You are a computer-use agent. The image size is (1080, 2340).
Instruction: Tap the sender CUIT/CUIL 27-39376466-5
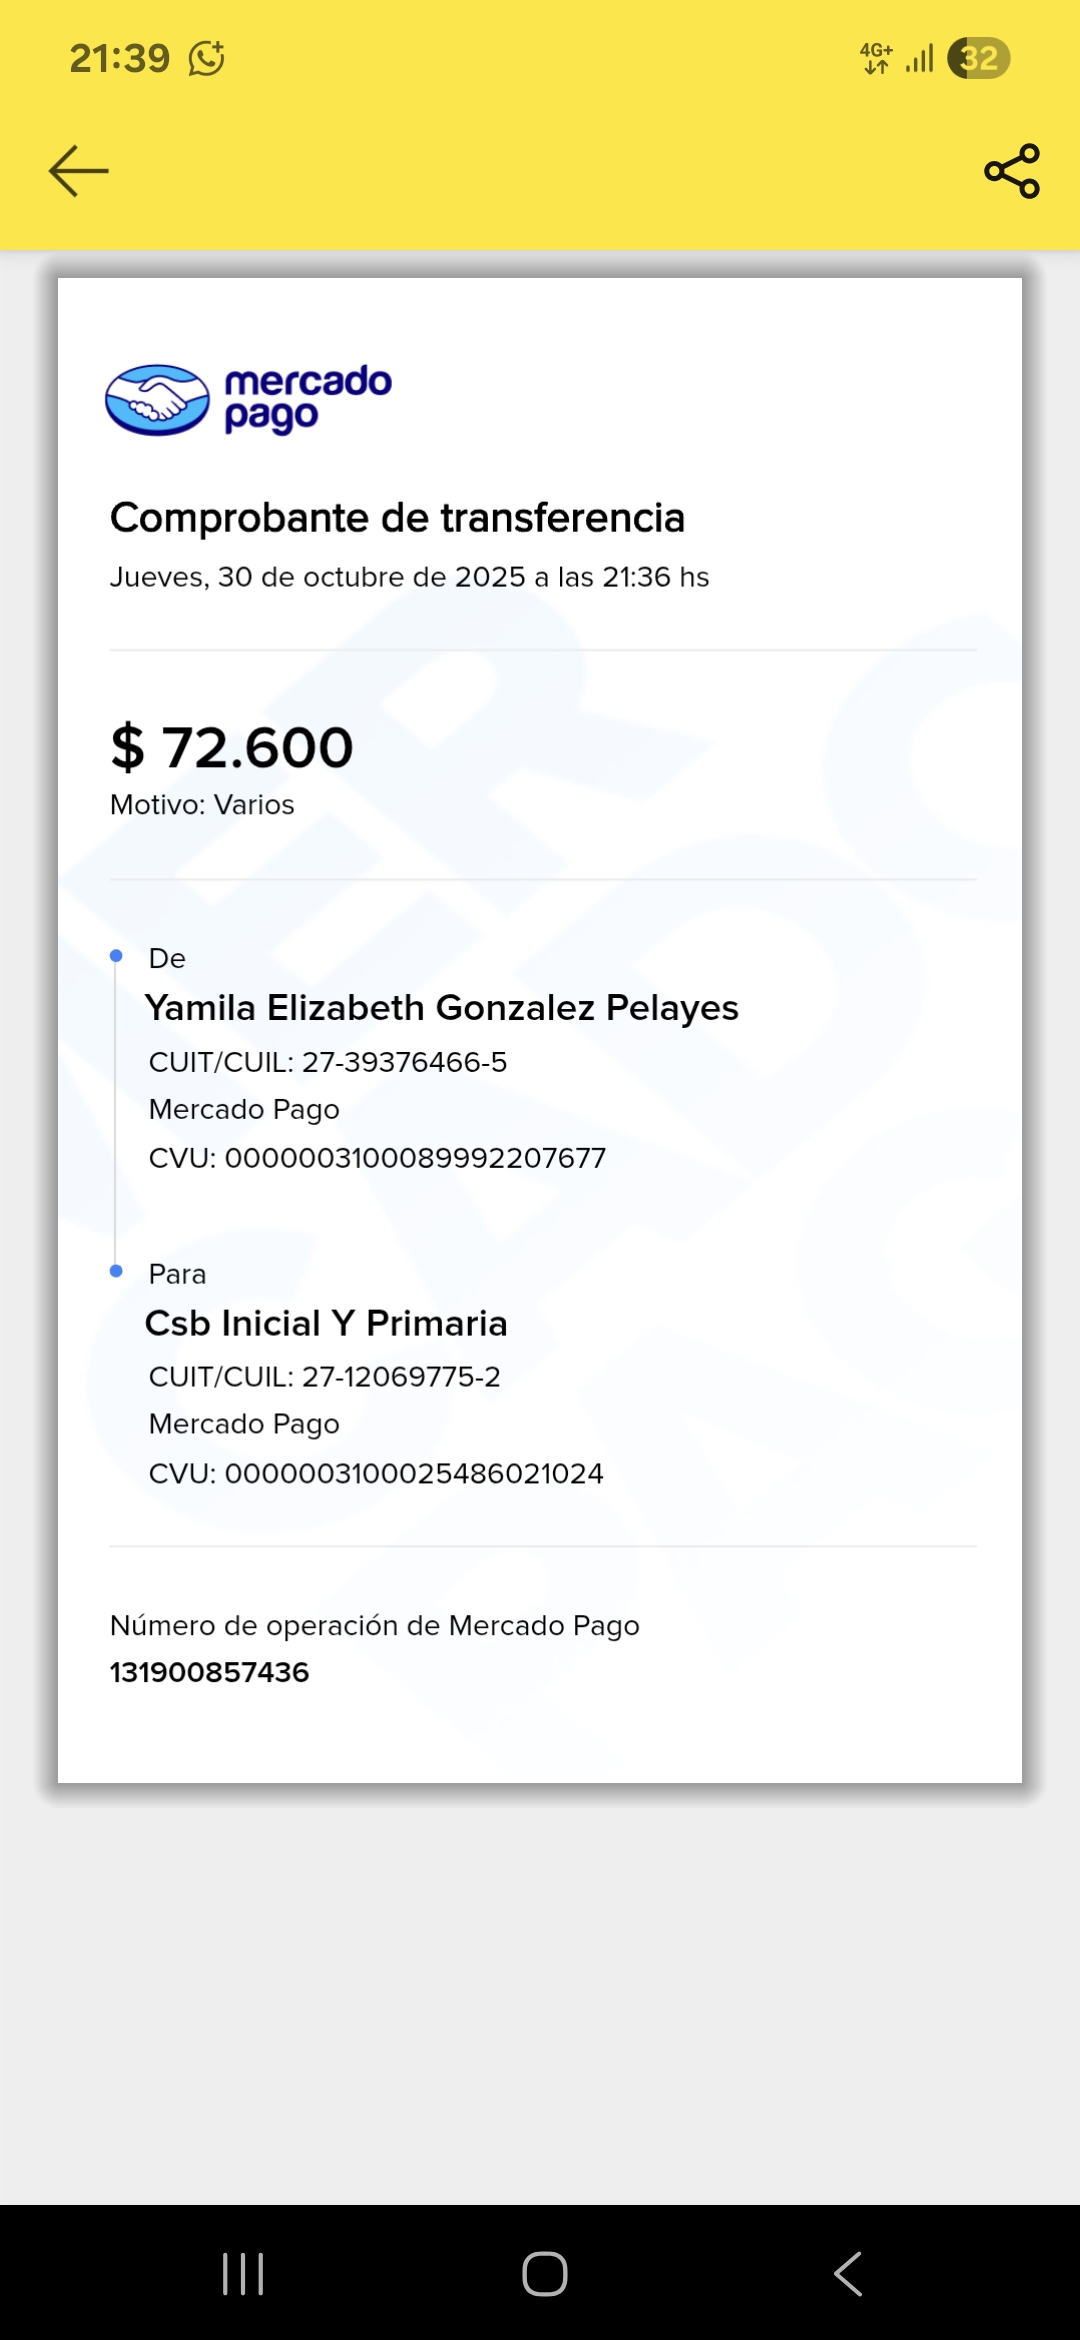pyautogui.click(x=404, y=1062)
